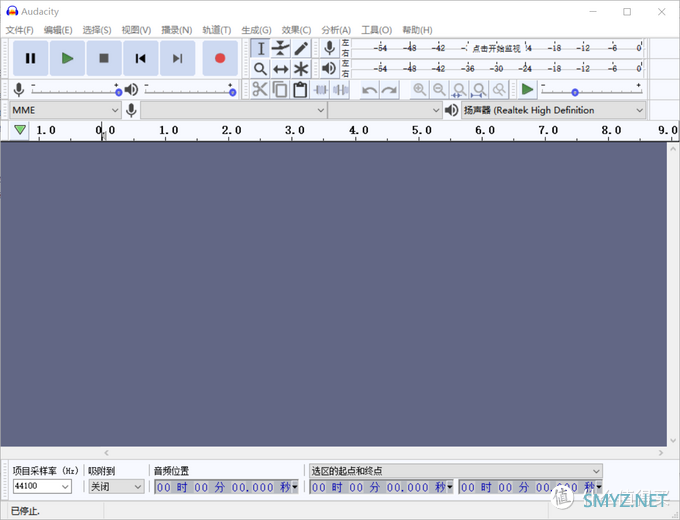This screenshot has height=520, width=680.
Task: Click the timeline pinned play head triangle
Action: coord(20,130)
